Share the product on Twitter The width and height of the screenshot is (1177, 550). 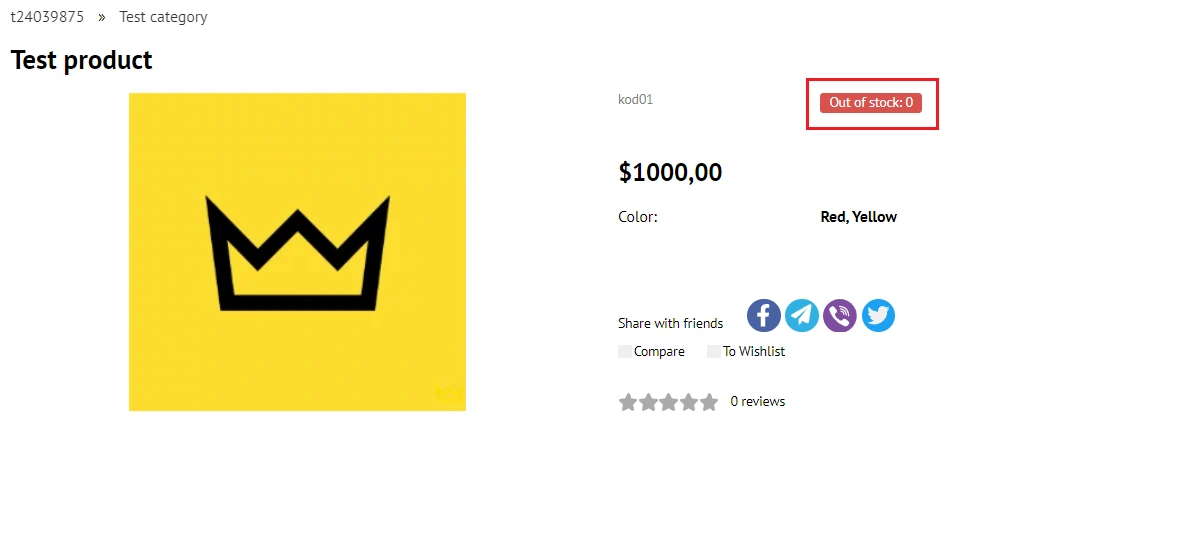[x=878, y=316]
